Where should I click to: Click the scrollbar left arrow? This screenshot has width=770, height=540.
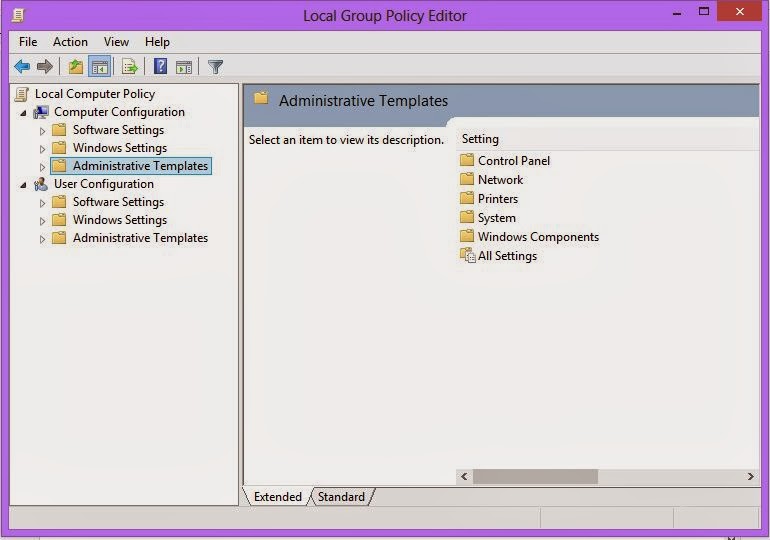click(x=464, y=476)
